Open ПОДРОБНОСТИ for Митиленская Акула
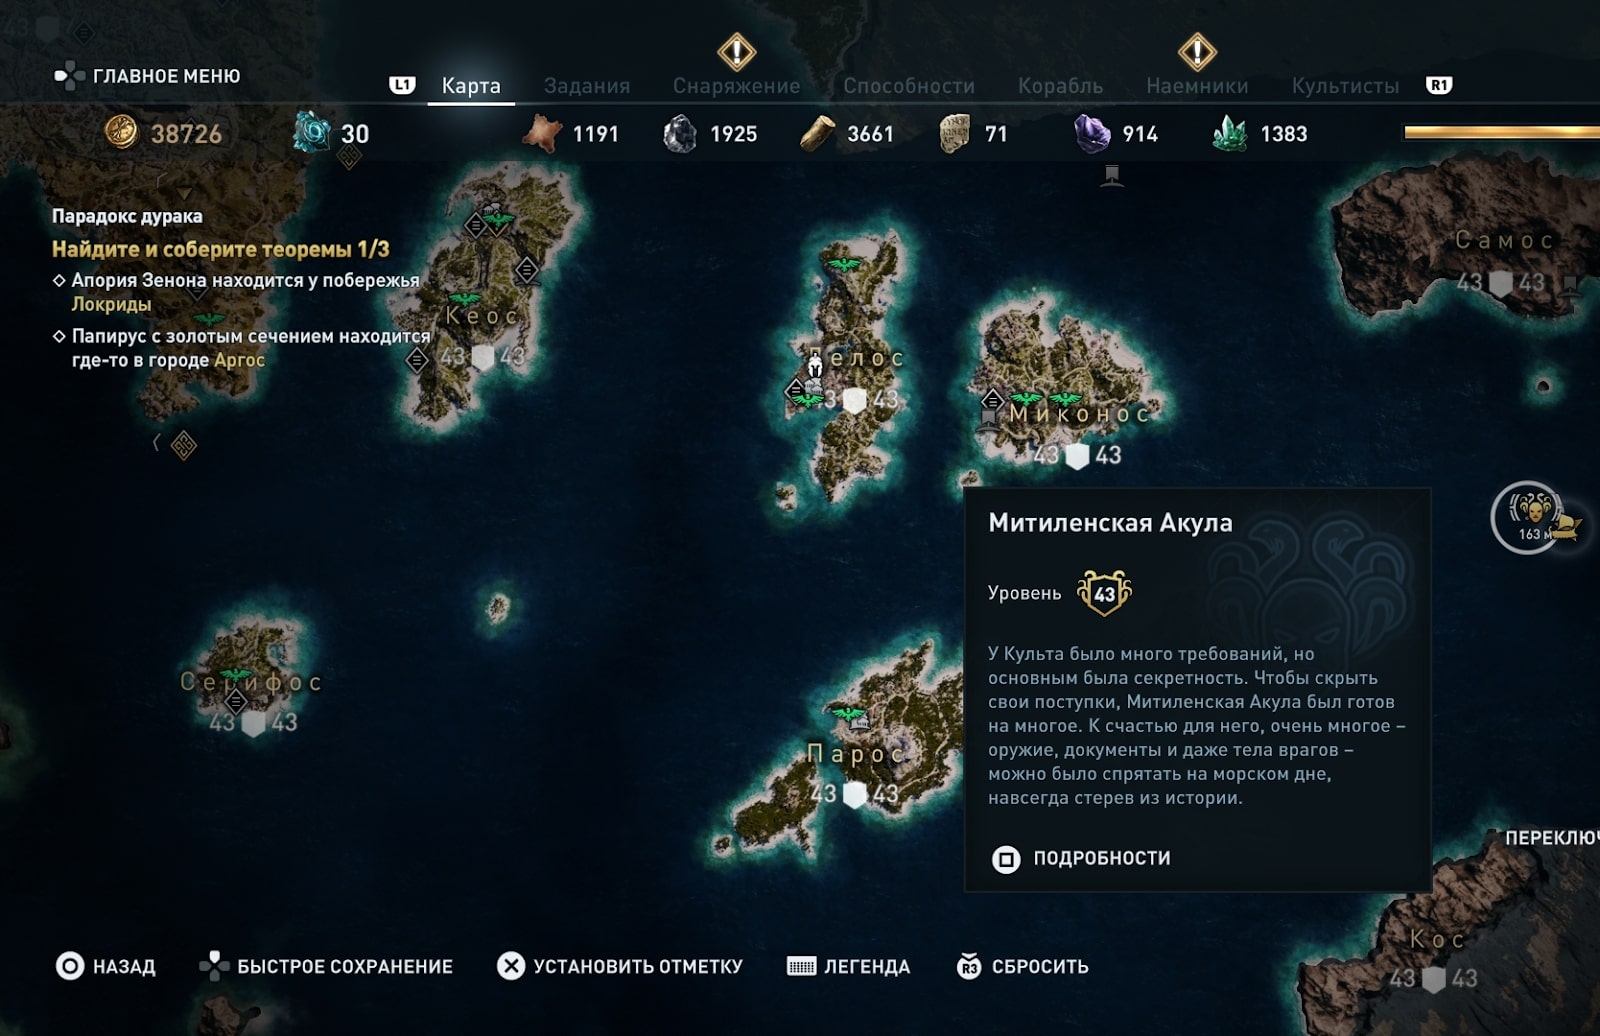This screenshot has height=1036, width=1600. [1081, 858]
